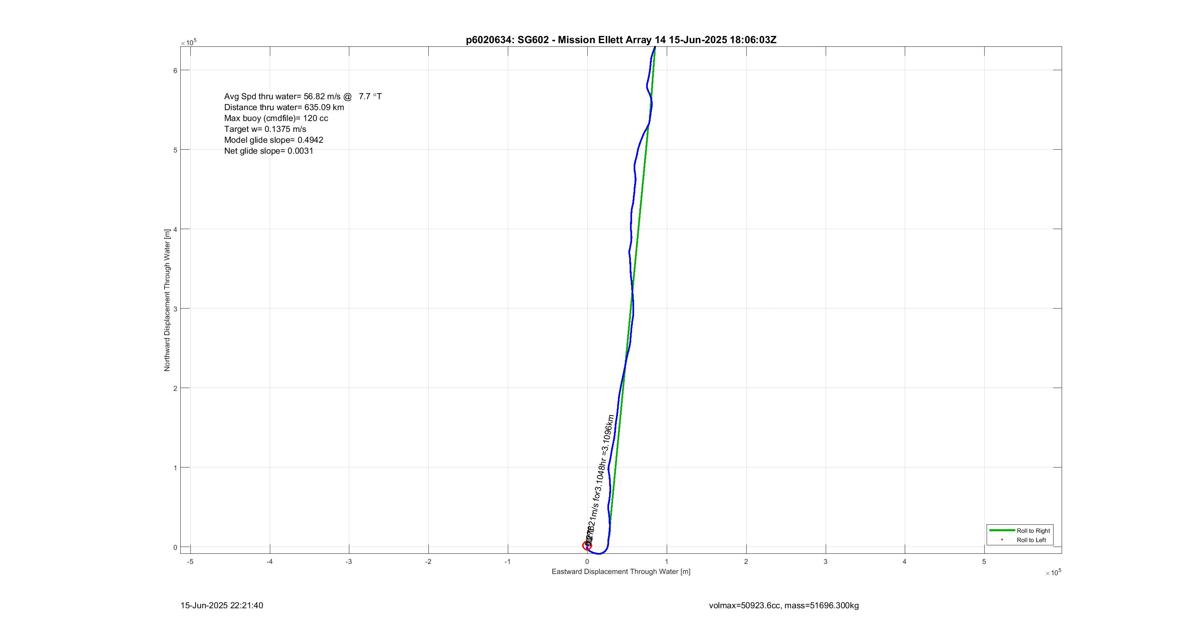This screenshot has width=1200, height=622.
Task: Click the y-axis exponent label above the axis
Action: coord(190,42)
